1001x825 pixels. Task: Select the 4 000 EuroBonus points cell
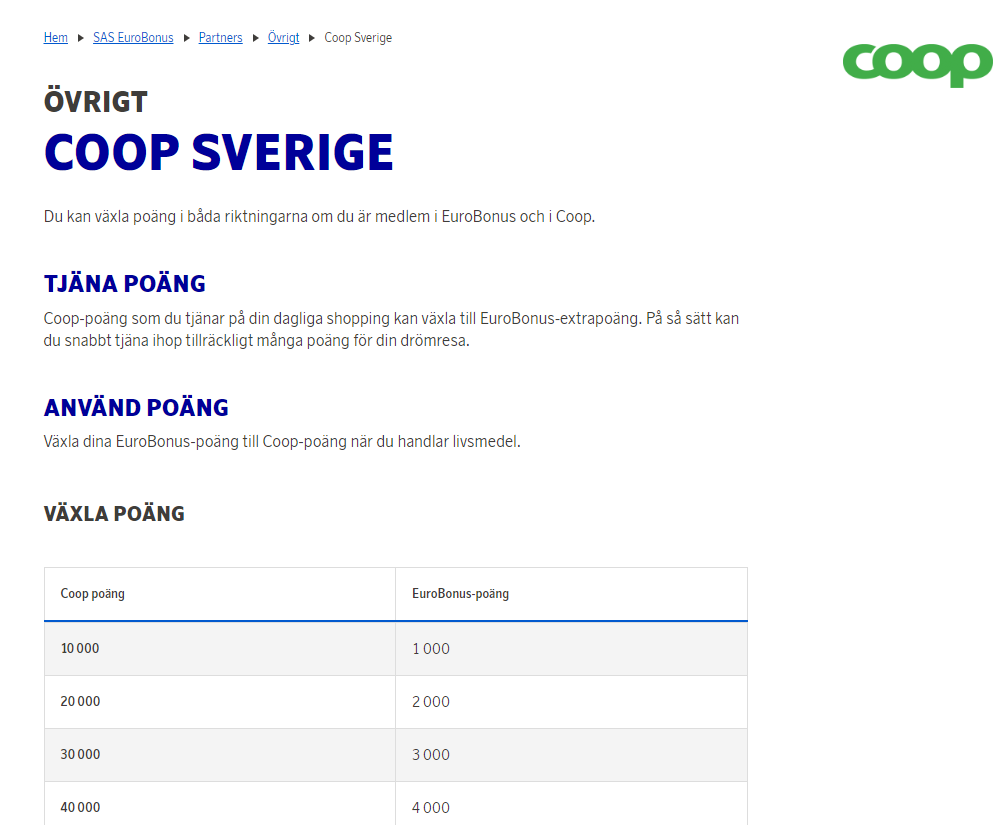point(431,807)
